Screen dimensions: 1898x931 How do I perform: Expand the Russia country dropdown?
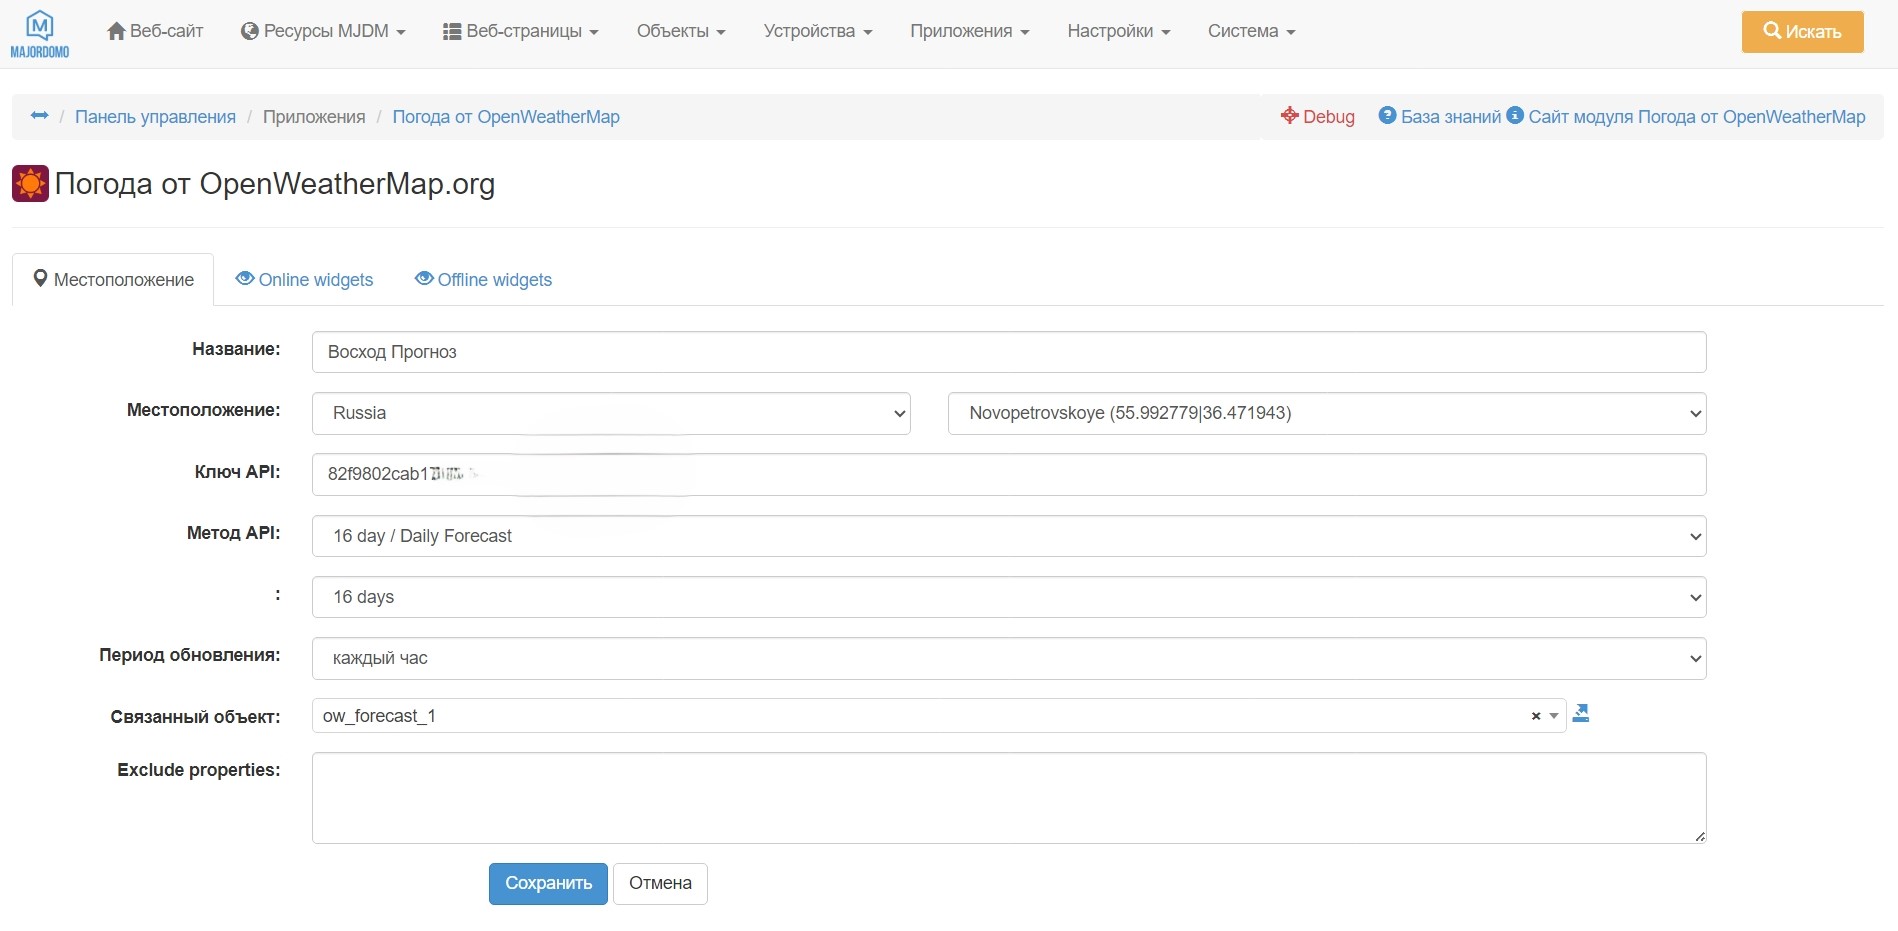coord(610,413)
